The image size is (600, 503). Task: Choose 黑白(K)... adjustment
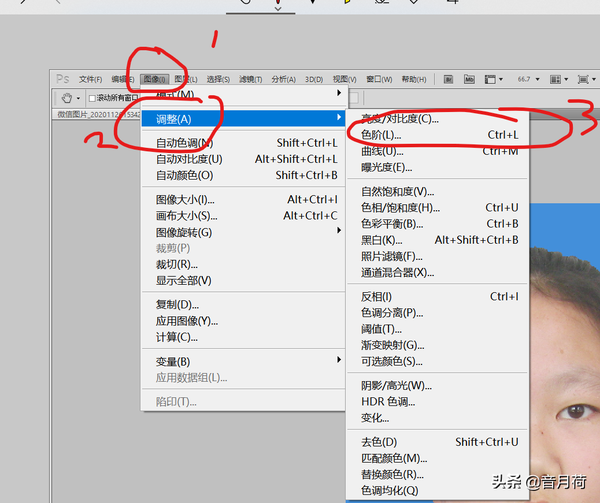438,240
